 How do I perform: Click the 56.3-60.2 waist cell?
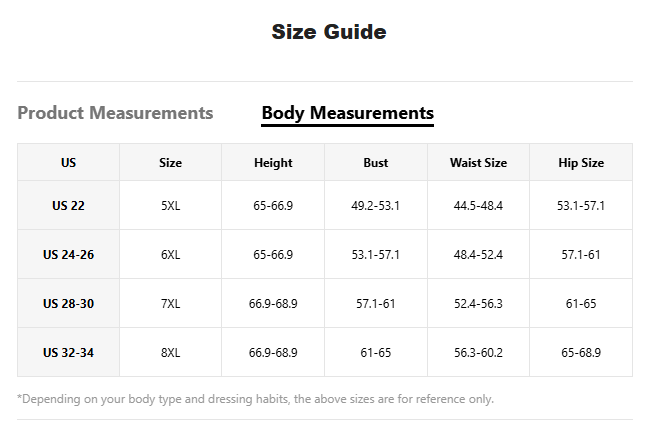478,353
